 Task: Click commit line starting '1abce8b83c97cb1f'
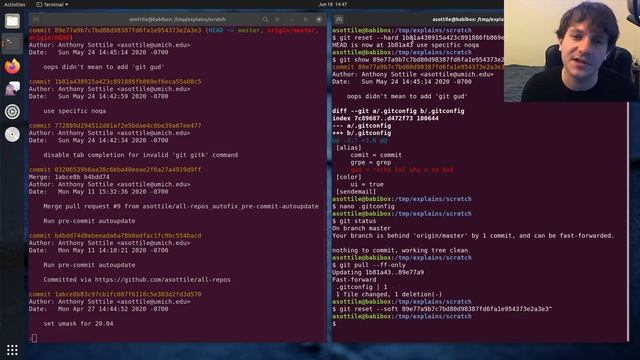(115, 294)
